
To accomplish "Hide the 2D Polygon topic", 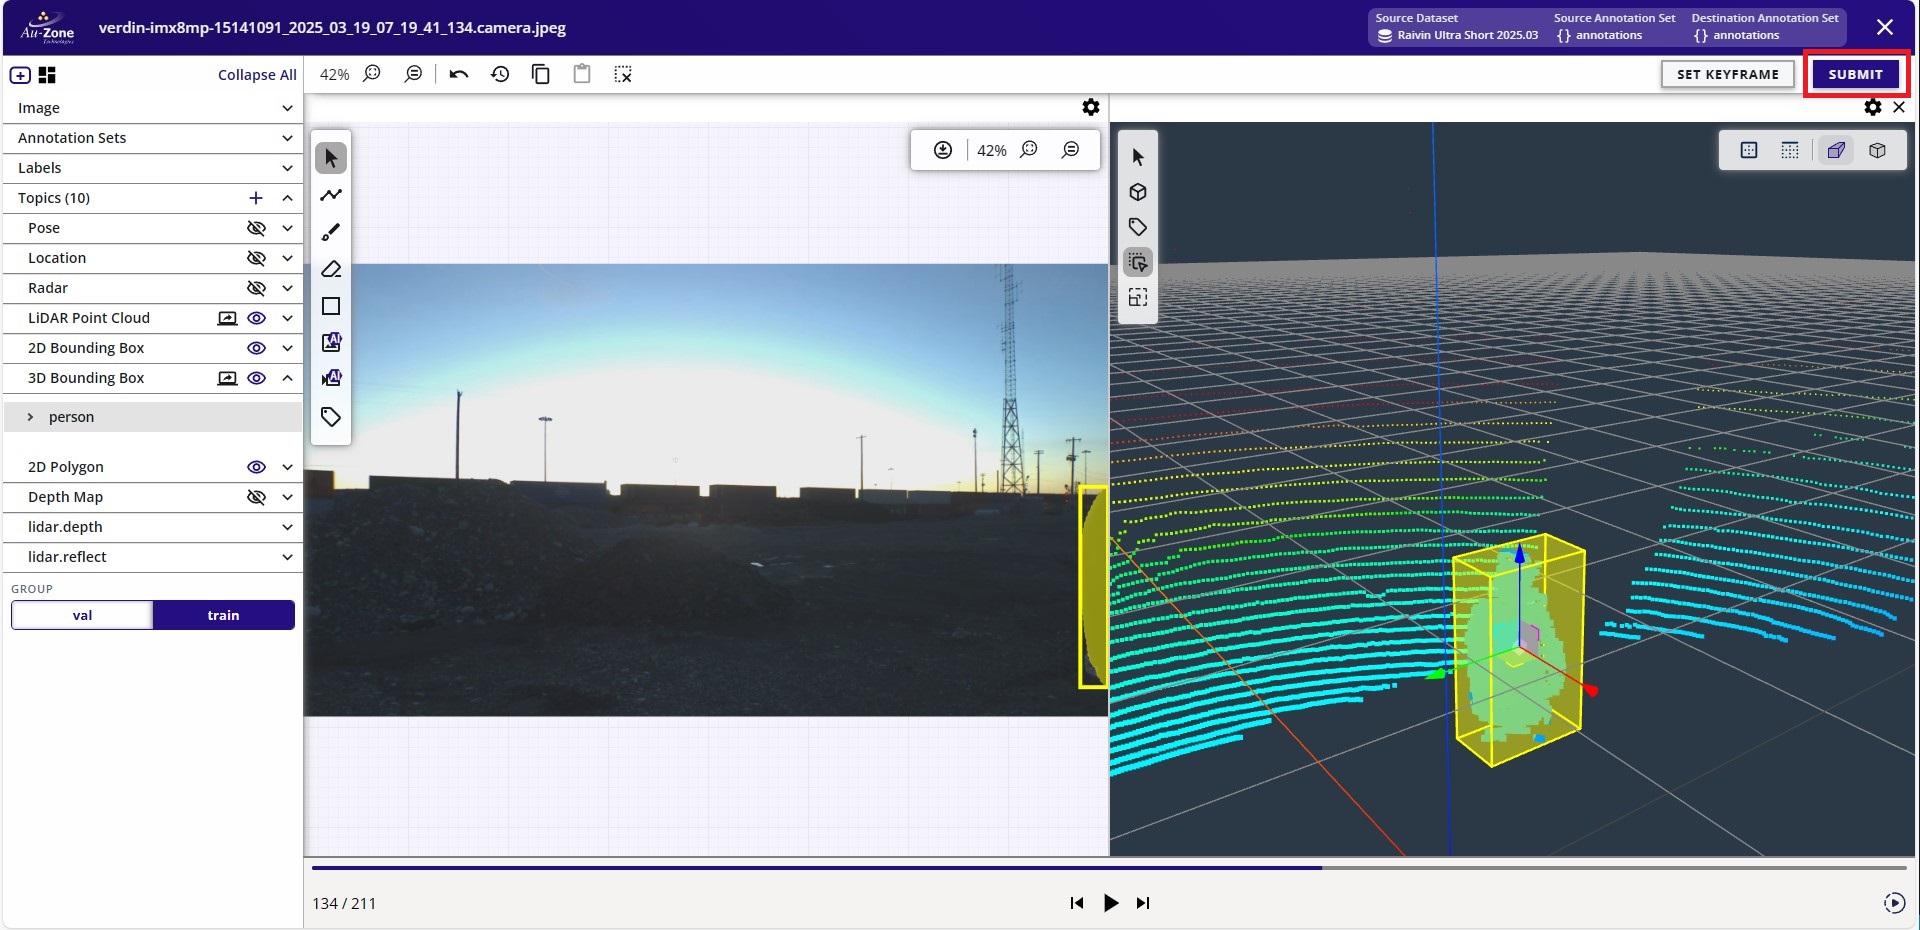I will [x=256, y=467].
